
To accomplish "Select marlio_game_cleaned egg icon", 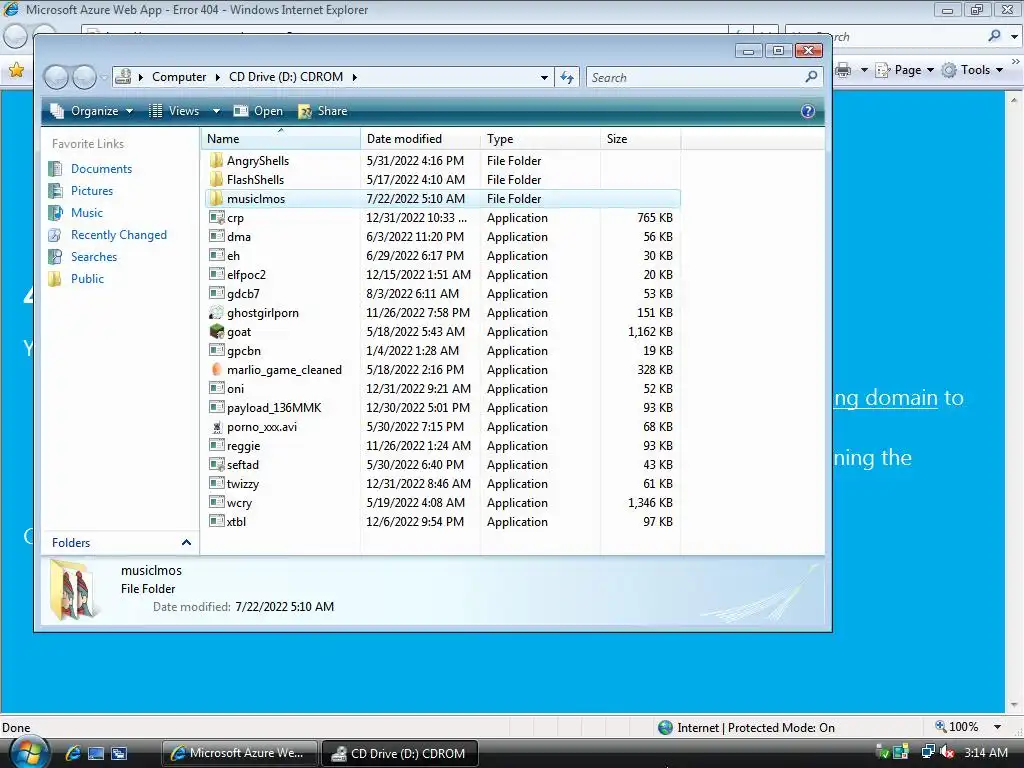I will (216, 370).
